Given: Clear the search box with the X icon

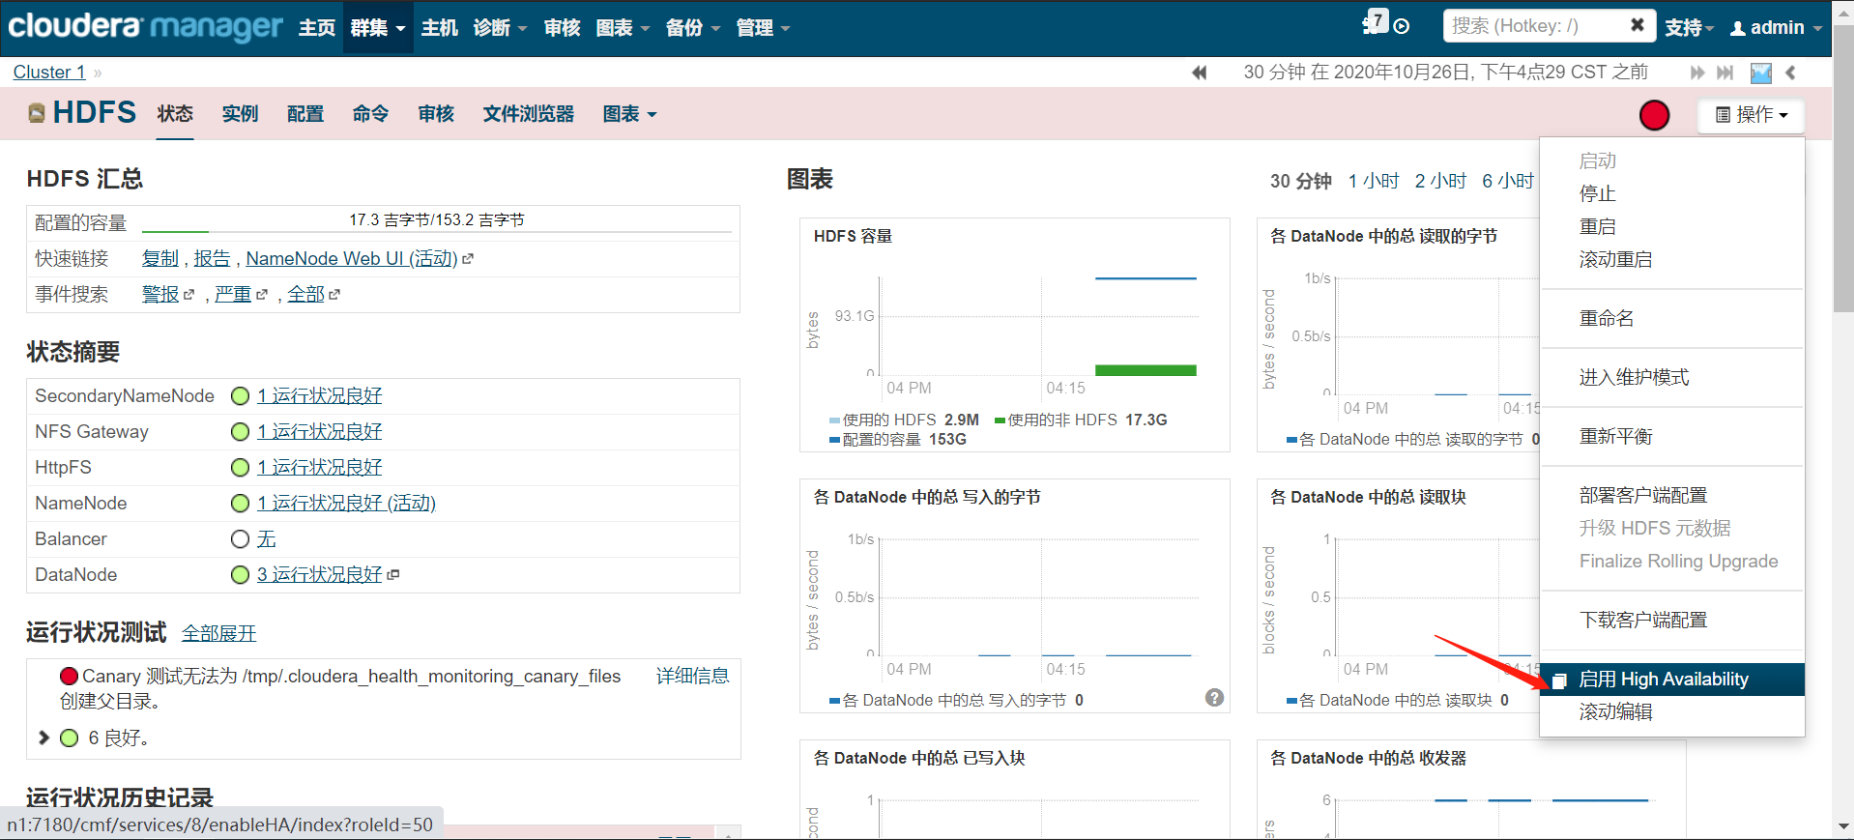Looking at the screenshot, I should tap(1637, 25).
